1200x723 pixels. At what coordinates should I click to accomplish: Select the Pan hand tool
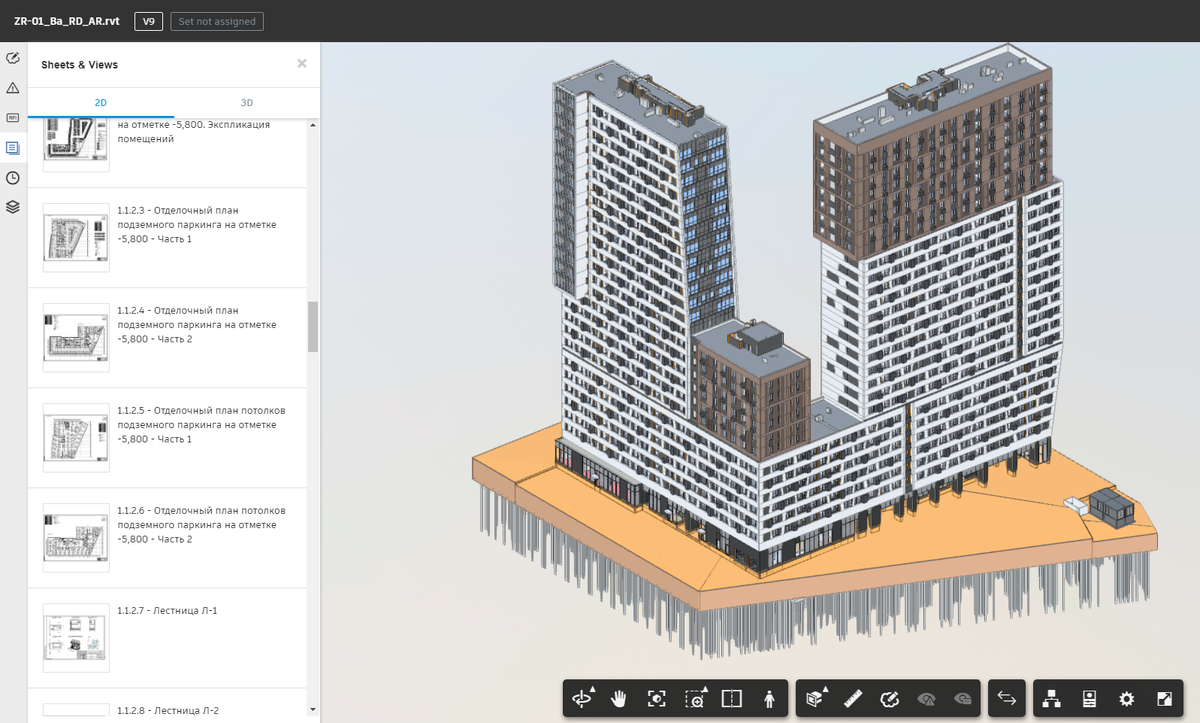click(x=620, y=699)
